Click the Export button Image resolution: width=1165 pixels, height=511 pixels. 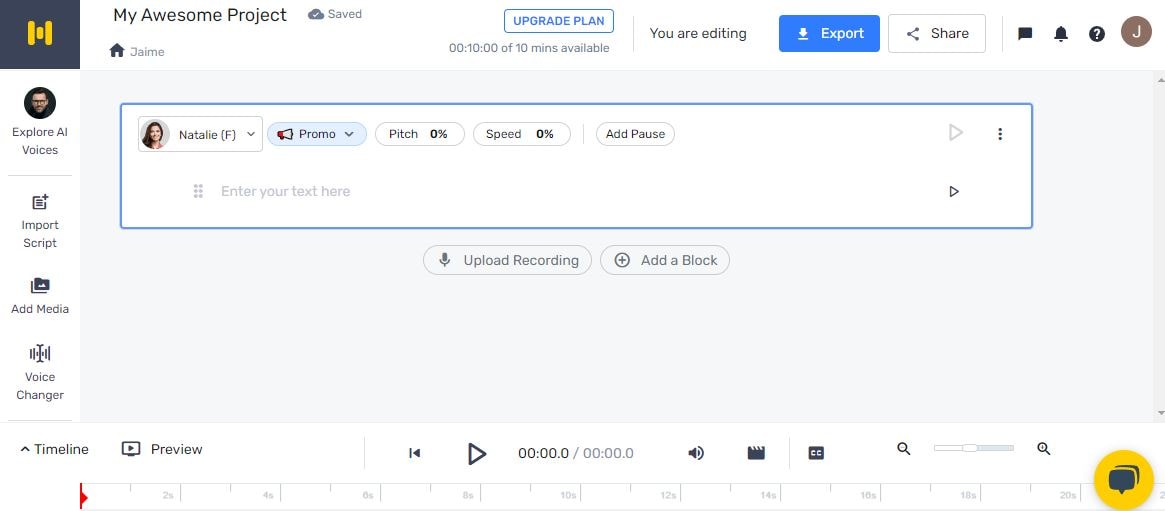click(x=829, y=34)
